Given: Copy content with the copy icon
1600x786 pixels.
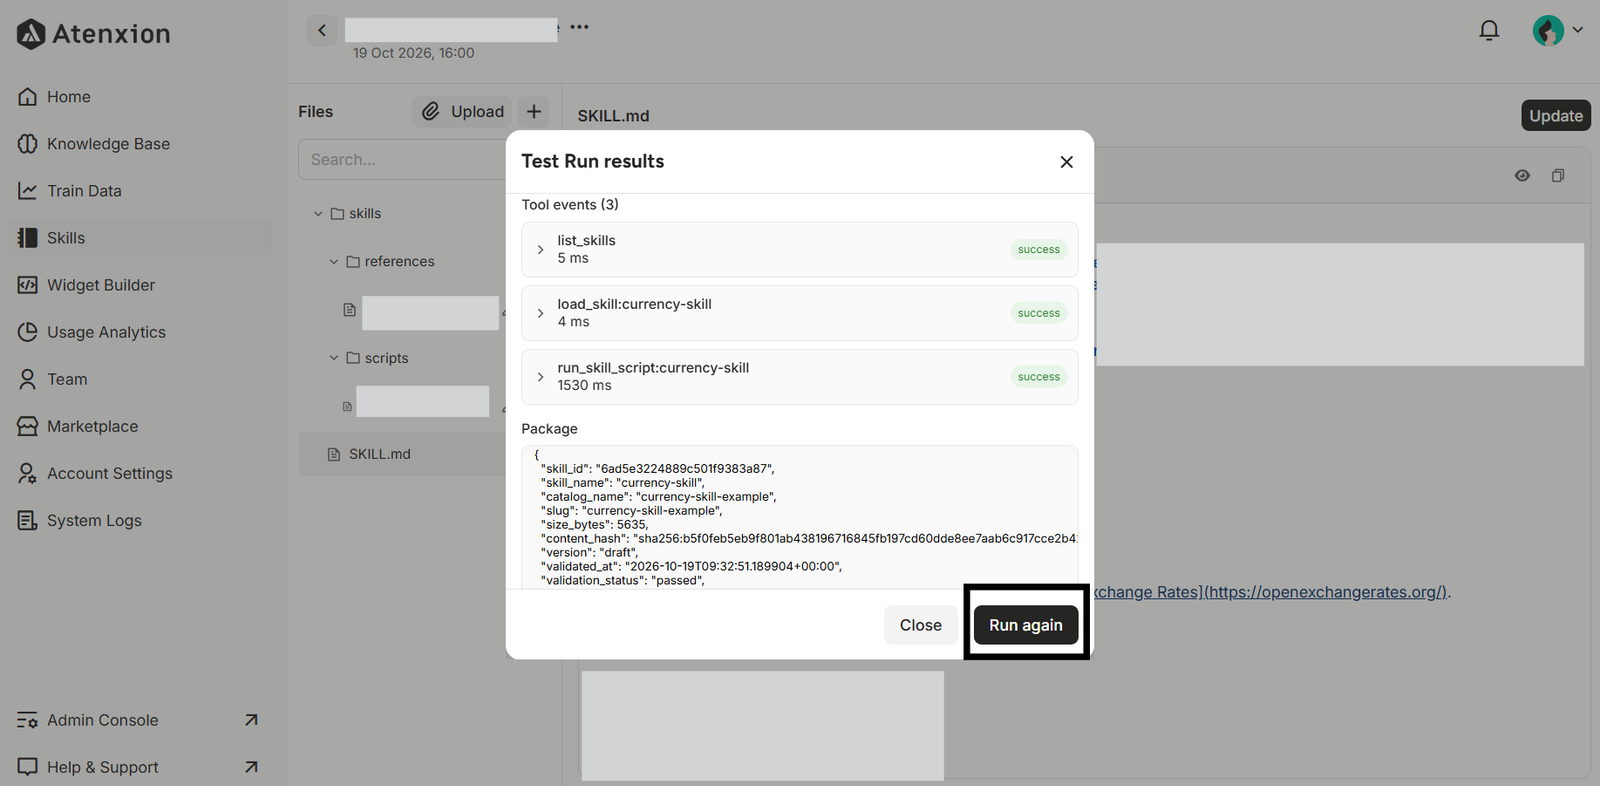Looking at the screenshot, I should click(1558, 176).
